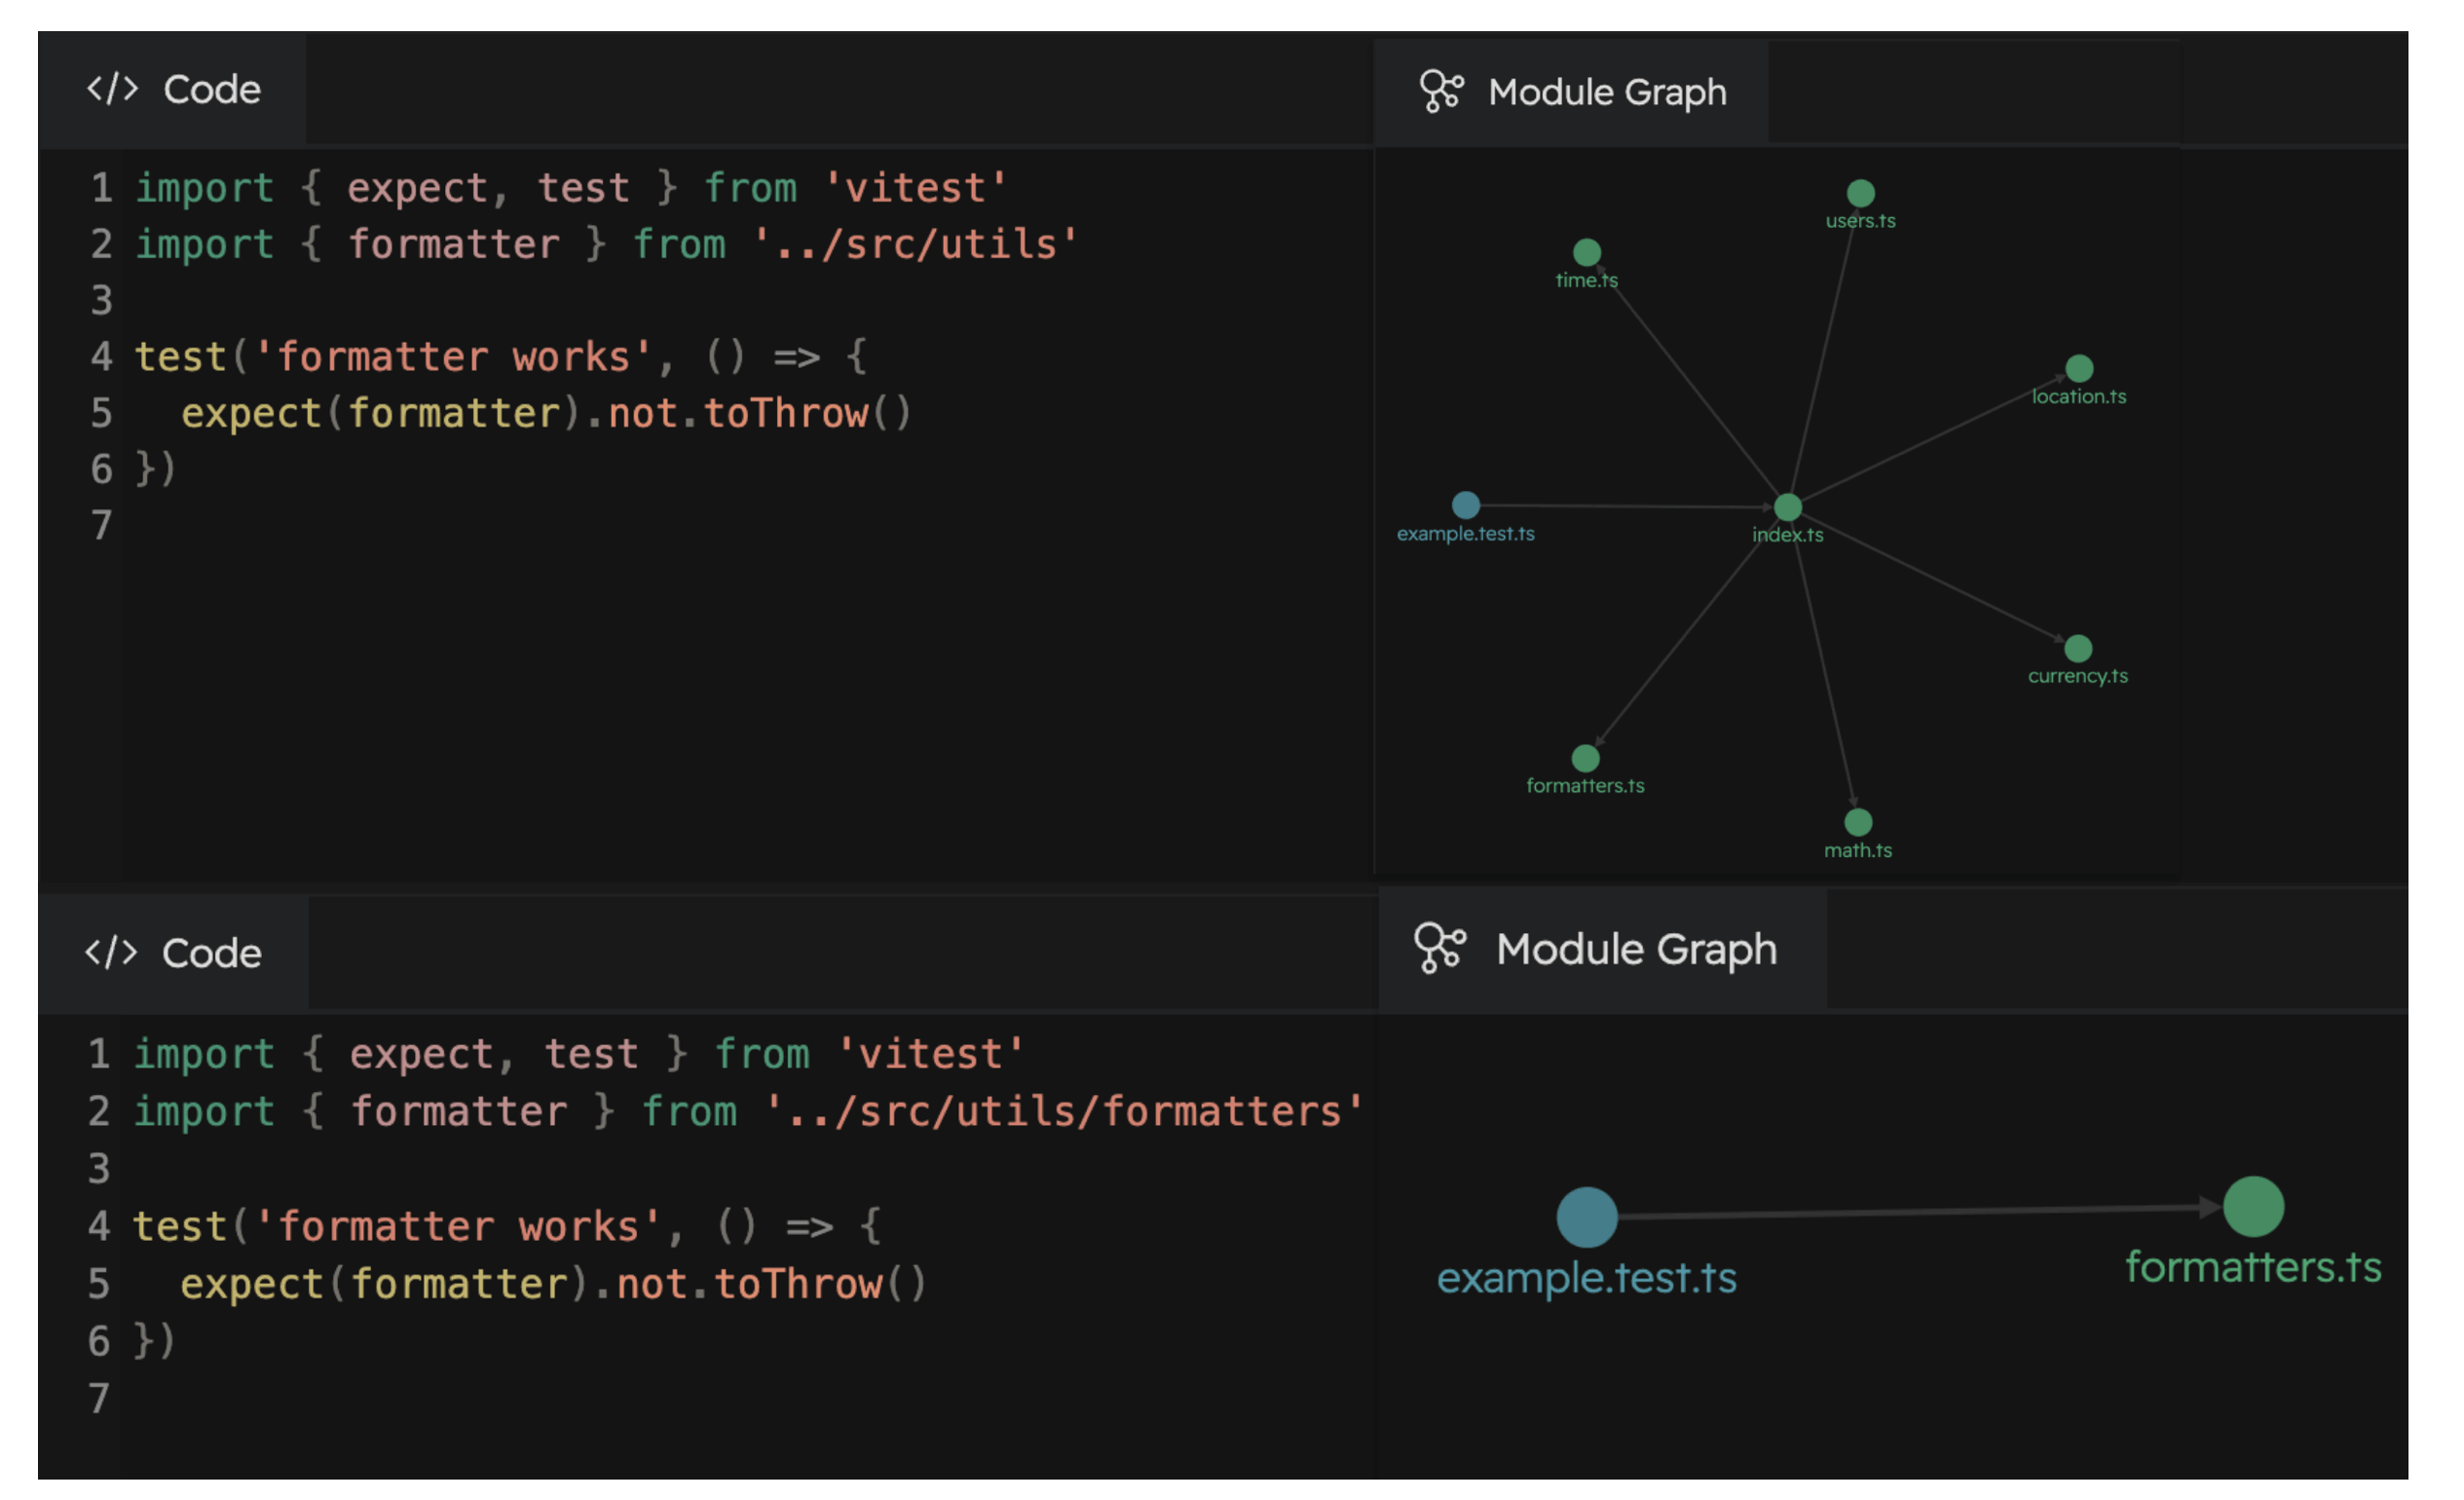Image resolution: width=2464 pixels, height=1500 pixels.
Task: Click the blue example.test.ts node in top graph
Action: [1465, 505]
